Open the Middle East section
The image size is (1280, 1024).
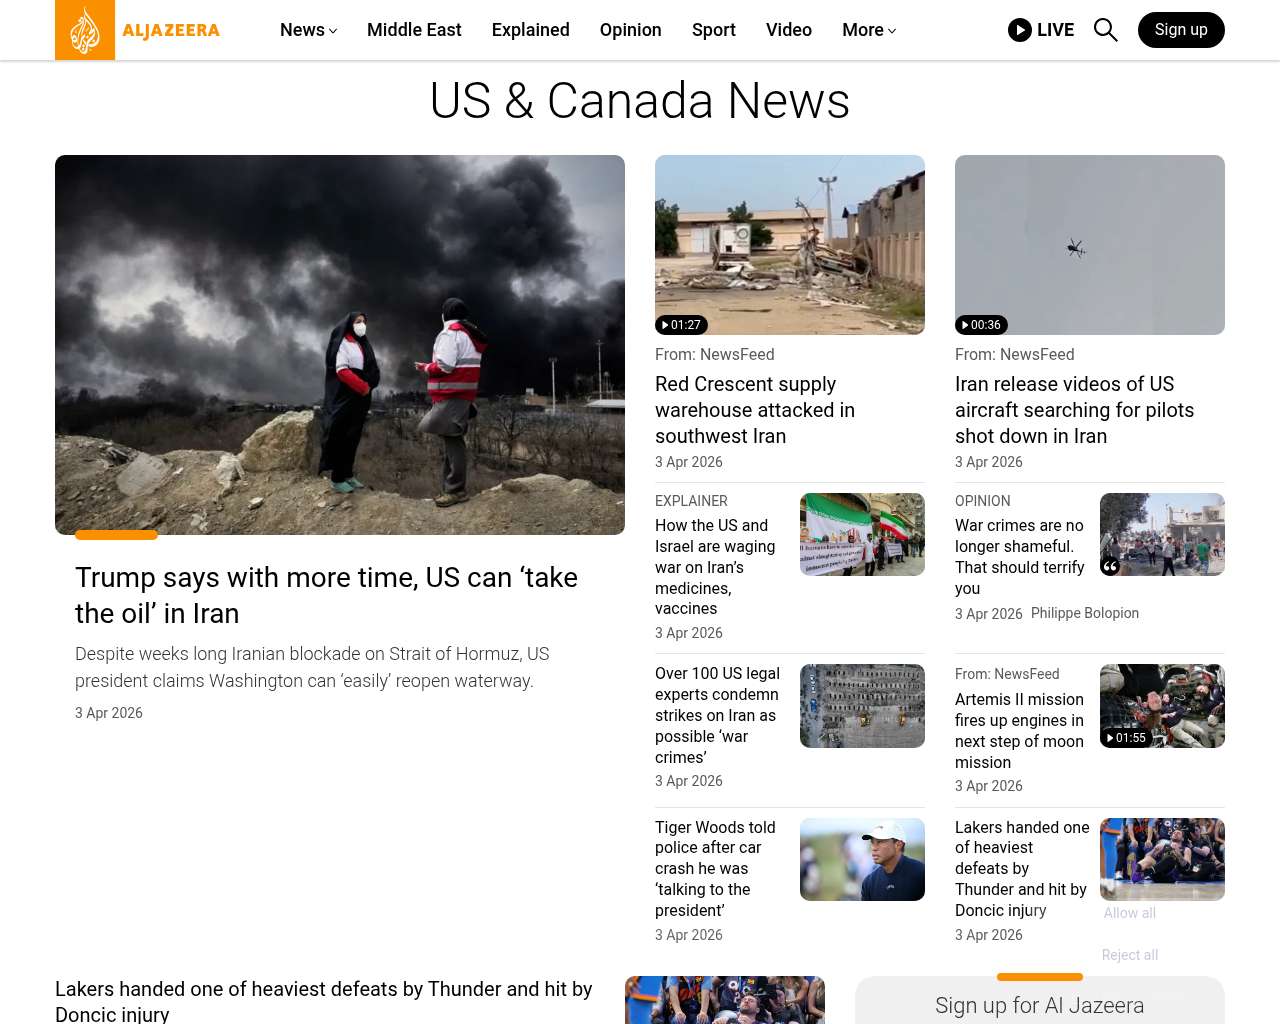point(414,30)
